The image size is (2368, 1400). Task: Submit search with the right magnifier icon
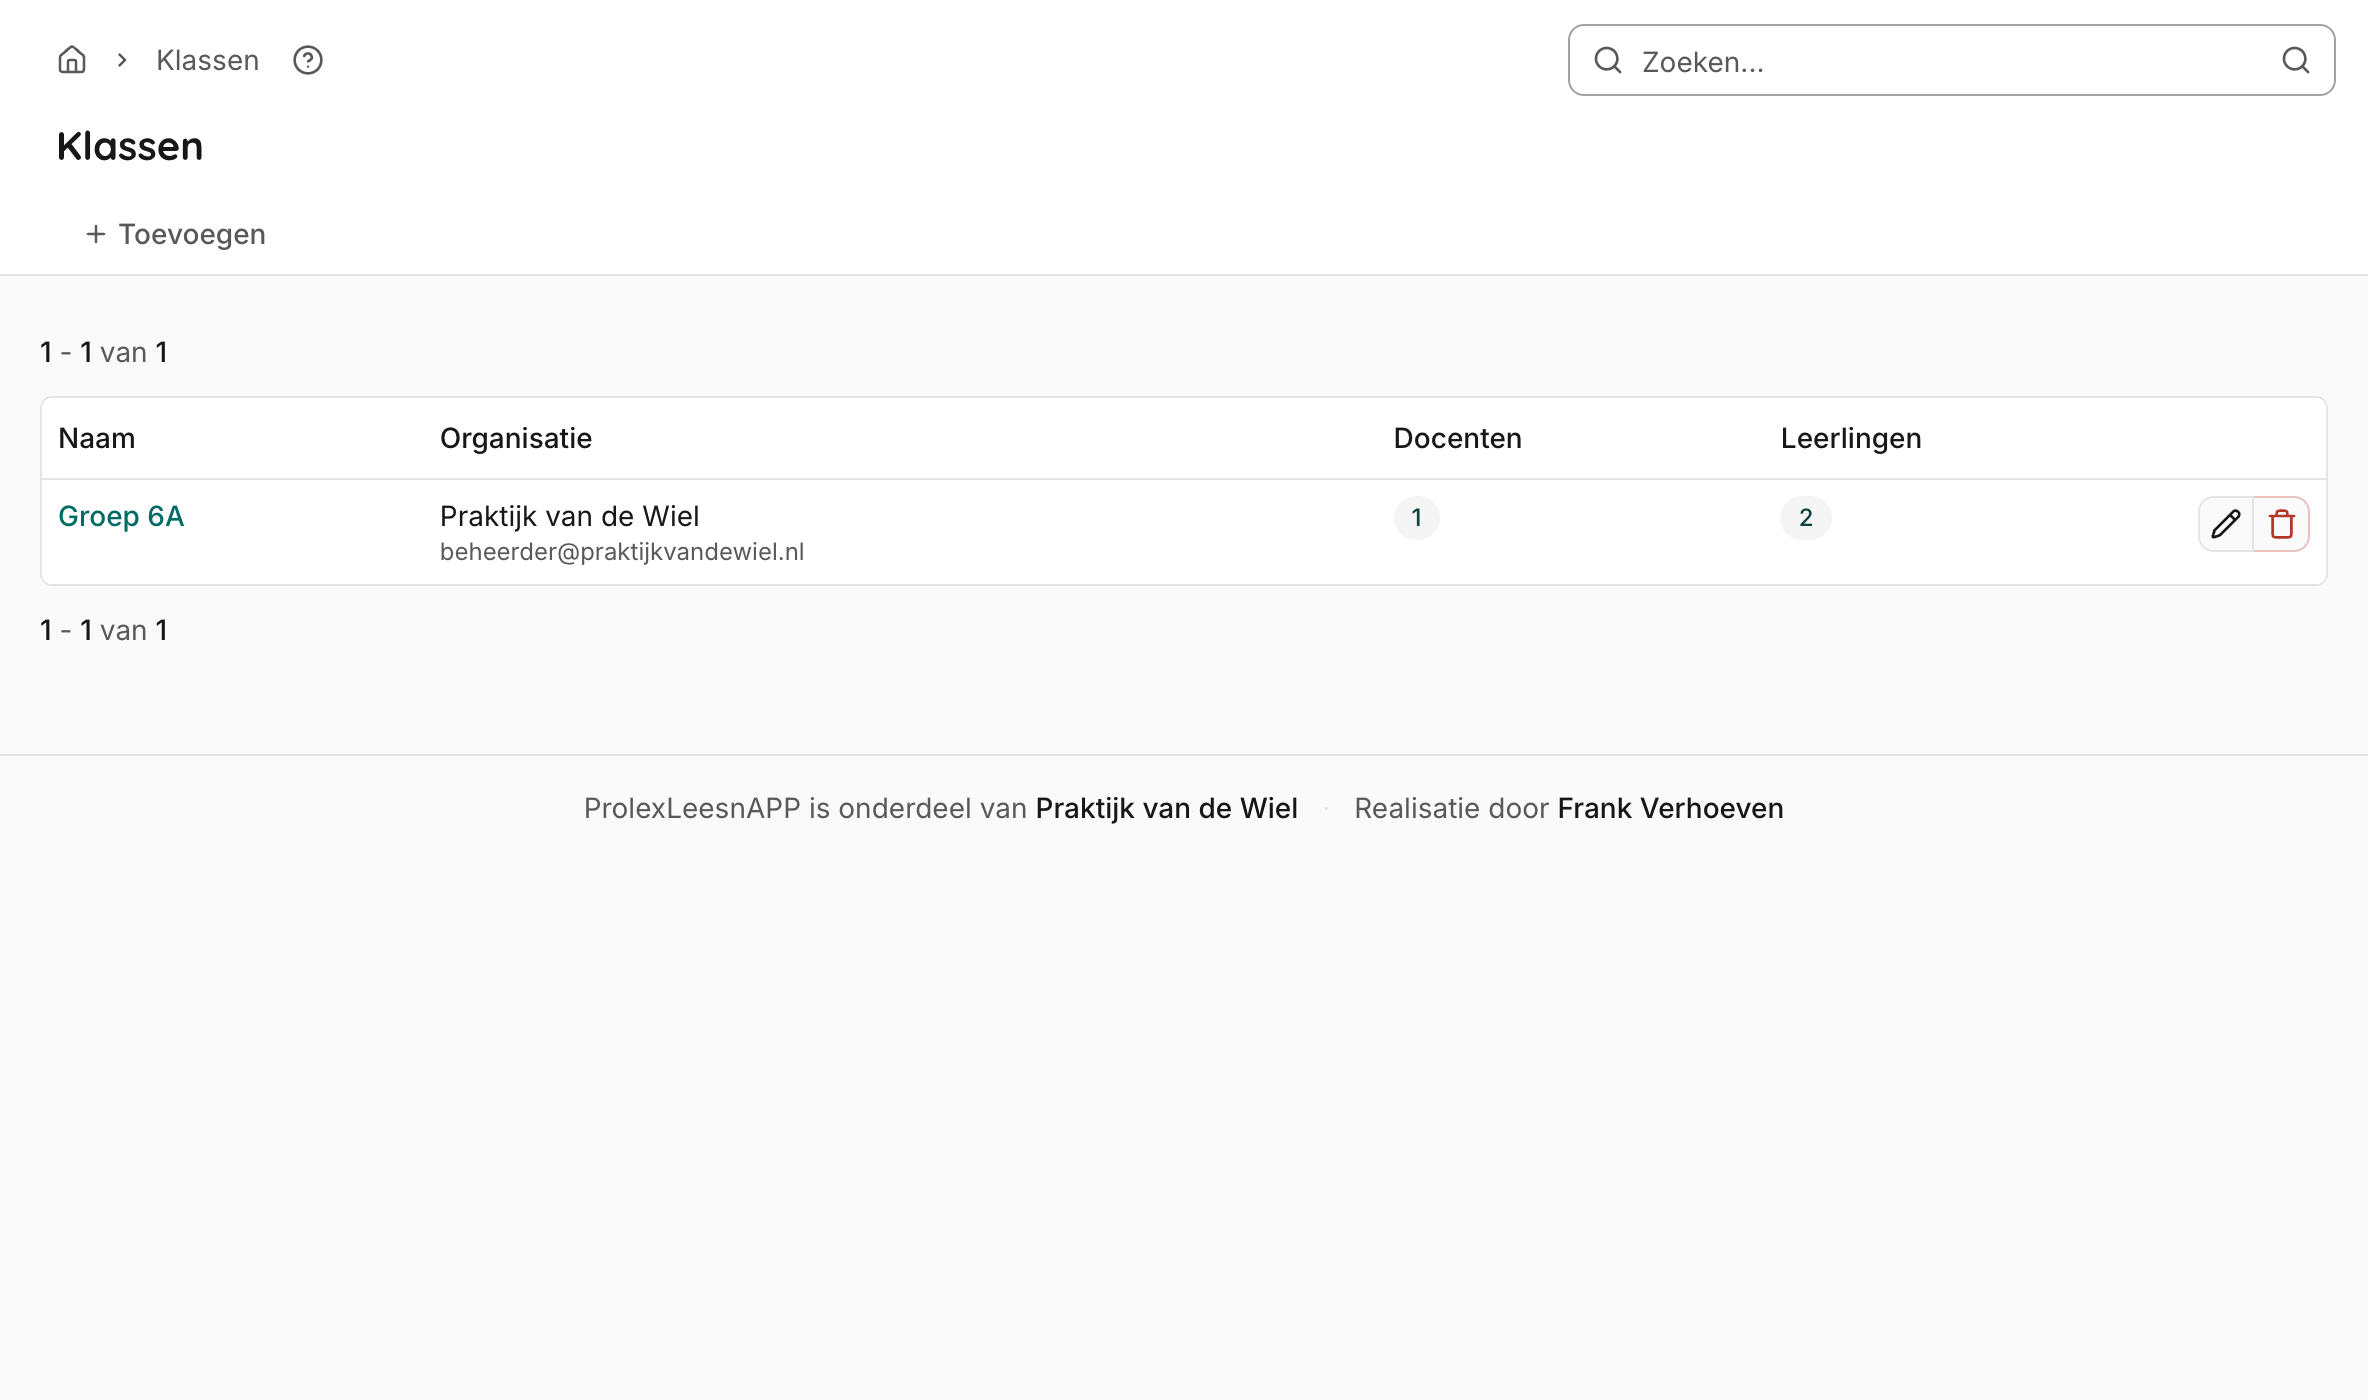coord(2296,61)
